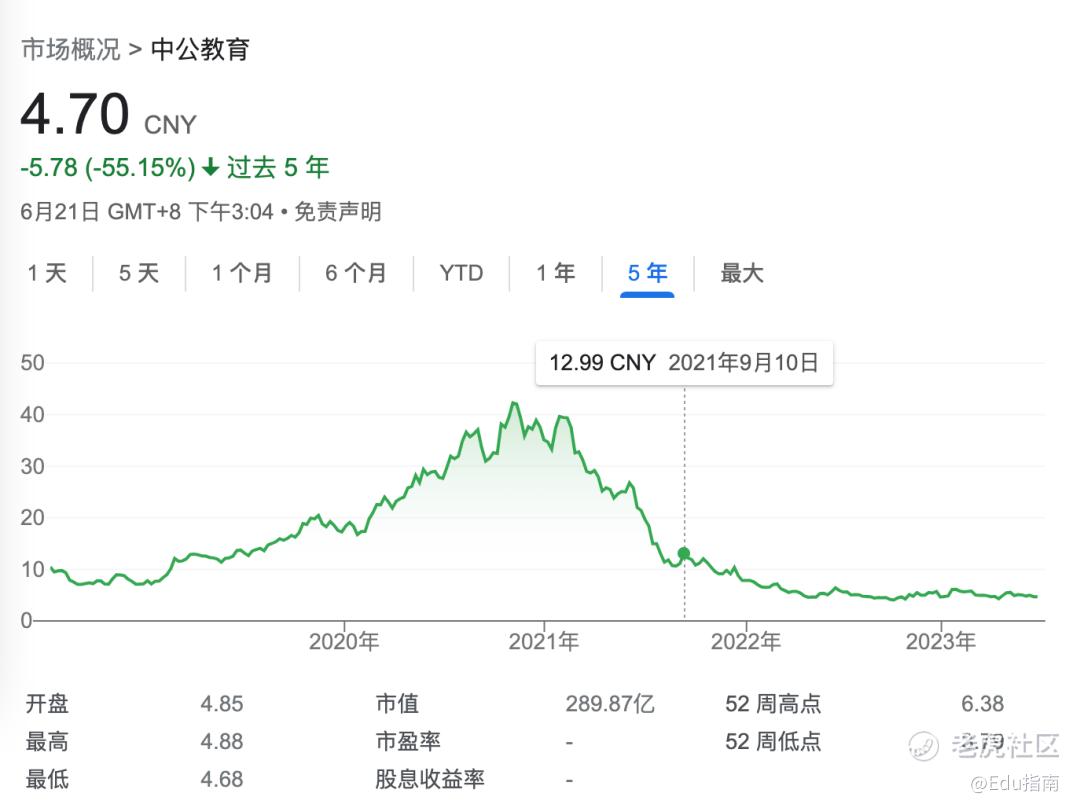Screen dimensions: 1080x808
Task: Click the 开盘 value 4.85
Action: click(x=222, y=703)
